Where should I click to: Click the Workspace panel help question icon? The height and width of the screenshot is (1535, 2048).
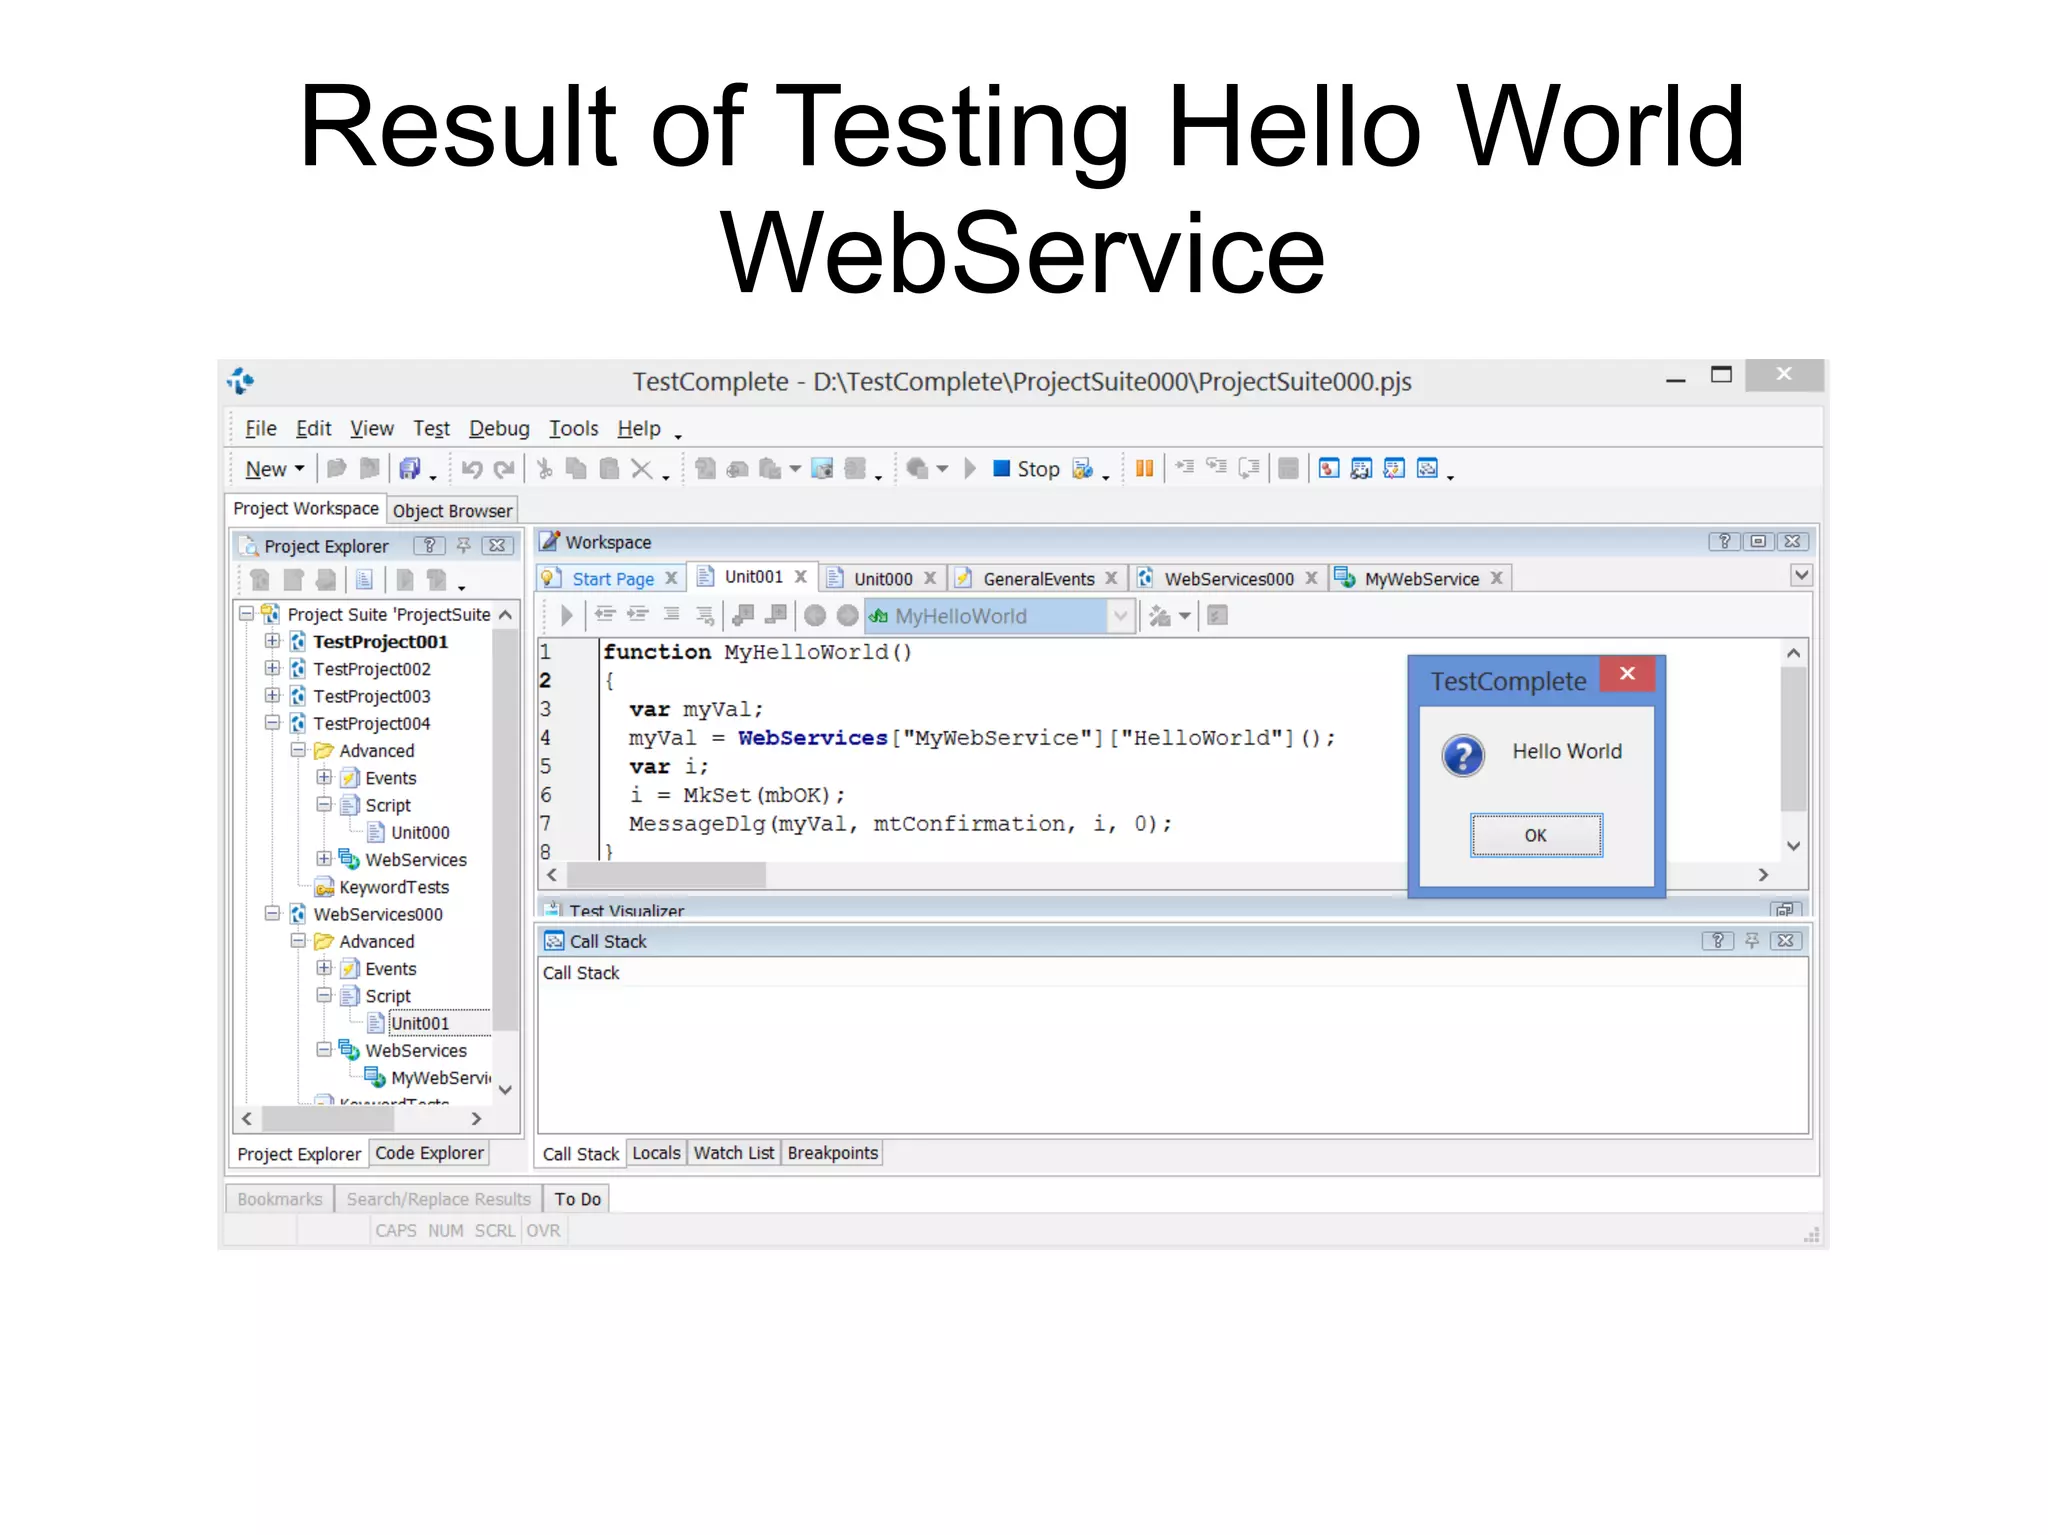[x=1724, y=542]
